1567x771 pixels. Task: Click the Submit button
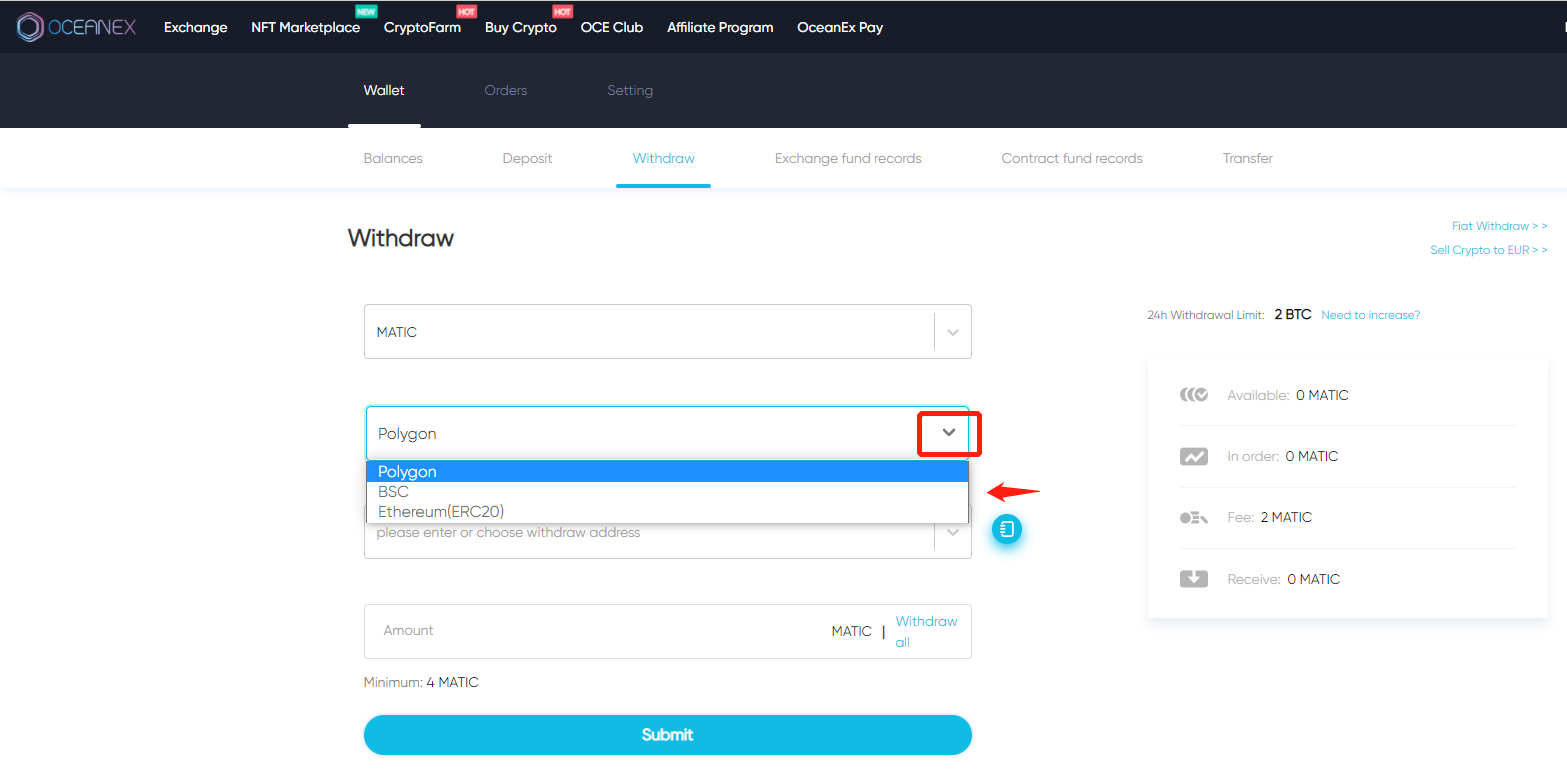pyautogui.click(x=668, y=735)
